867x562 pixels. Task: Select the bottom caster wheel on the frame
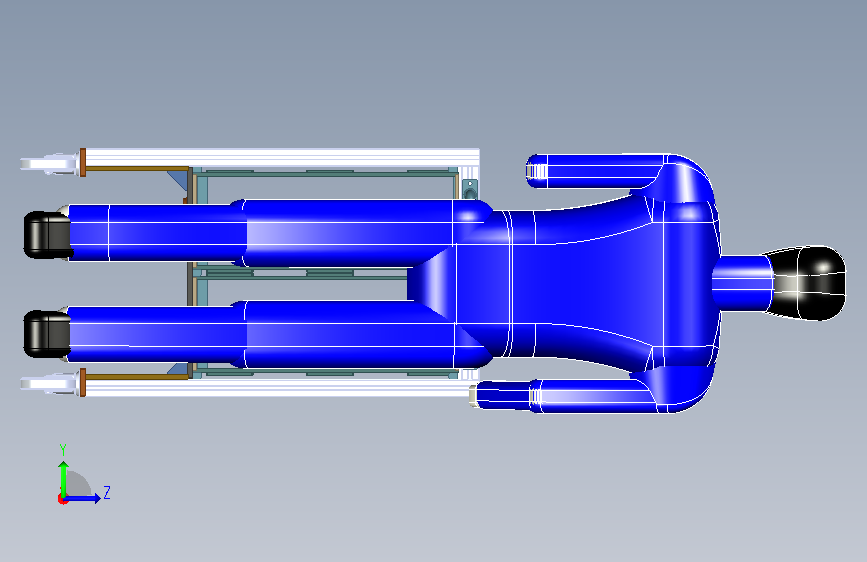tap(49, 383)
